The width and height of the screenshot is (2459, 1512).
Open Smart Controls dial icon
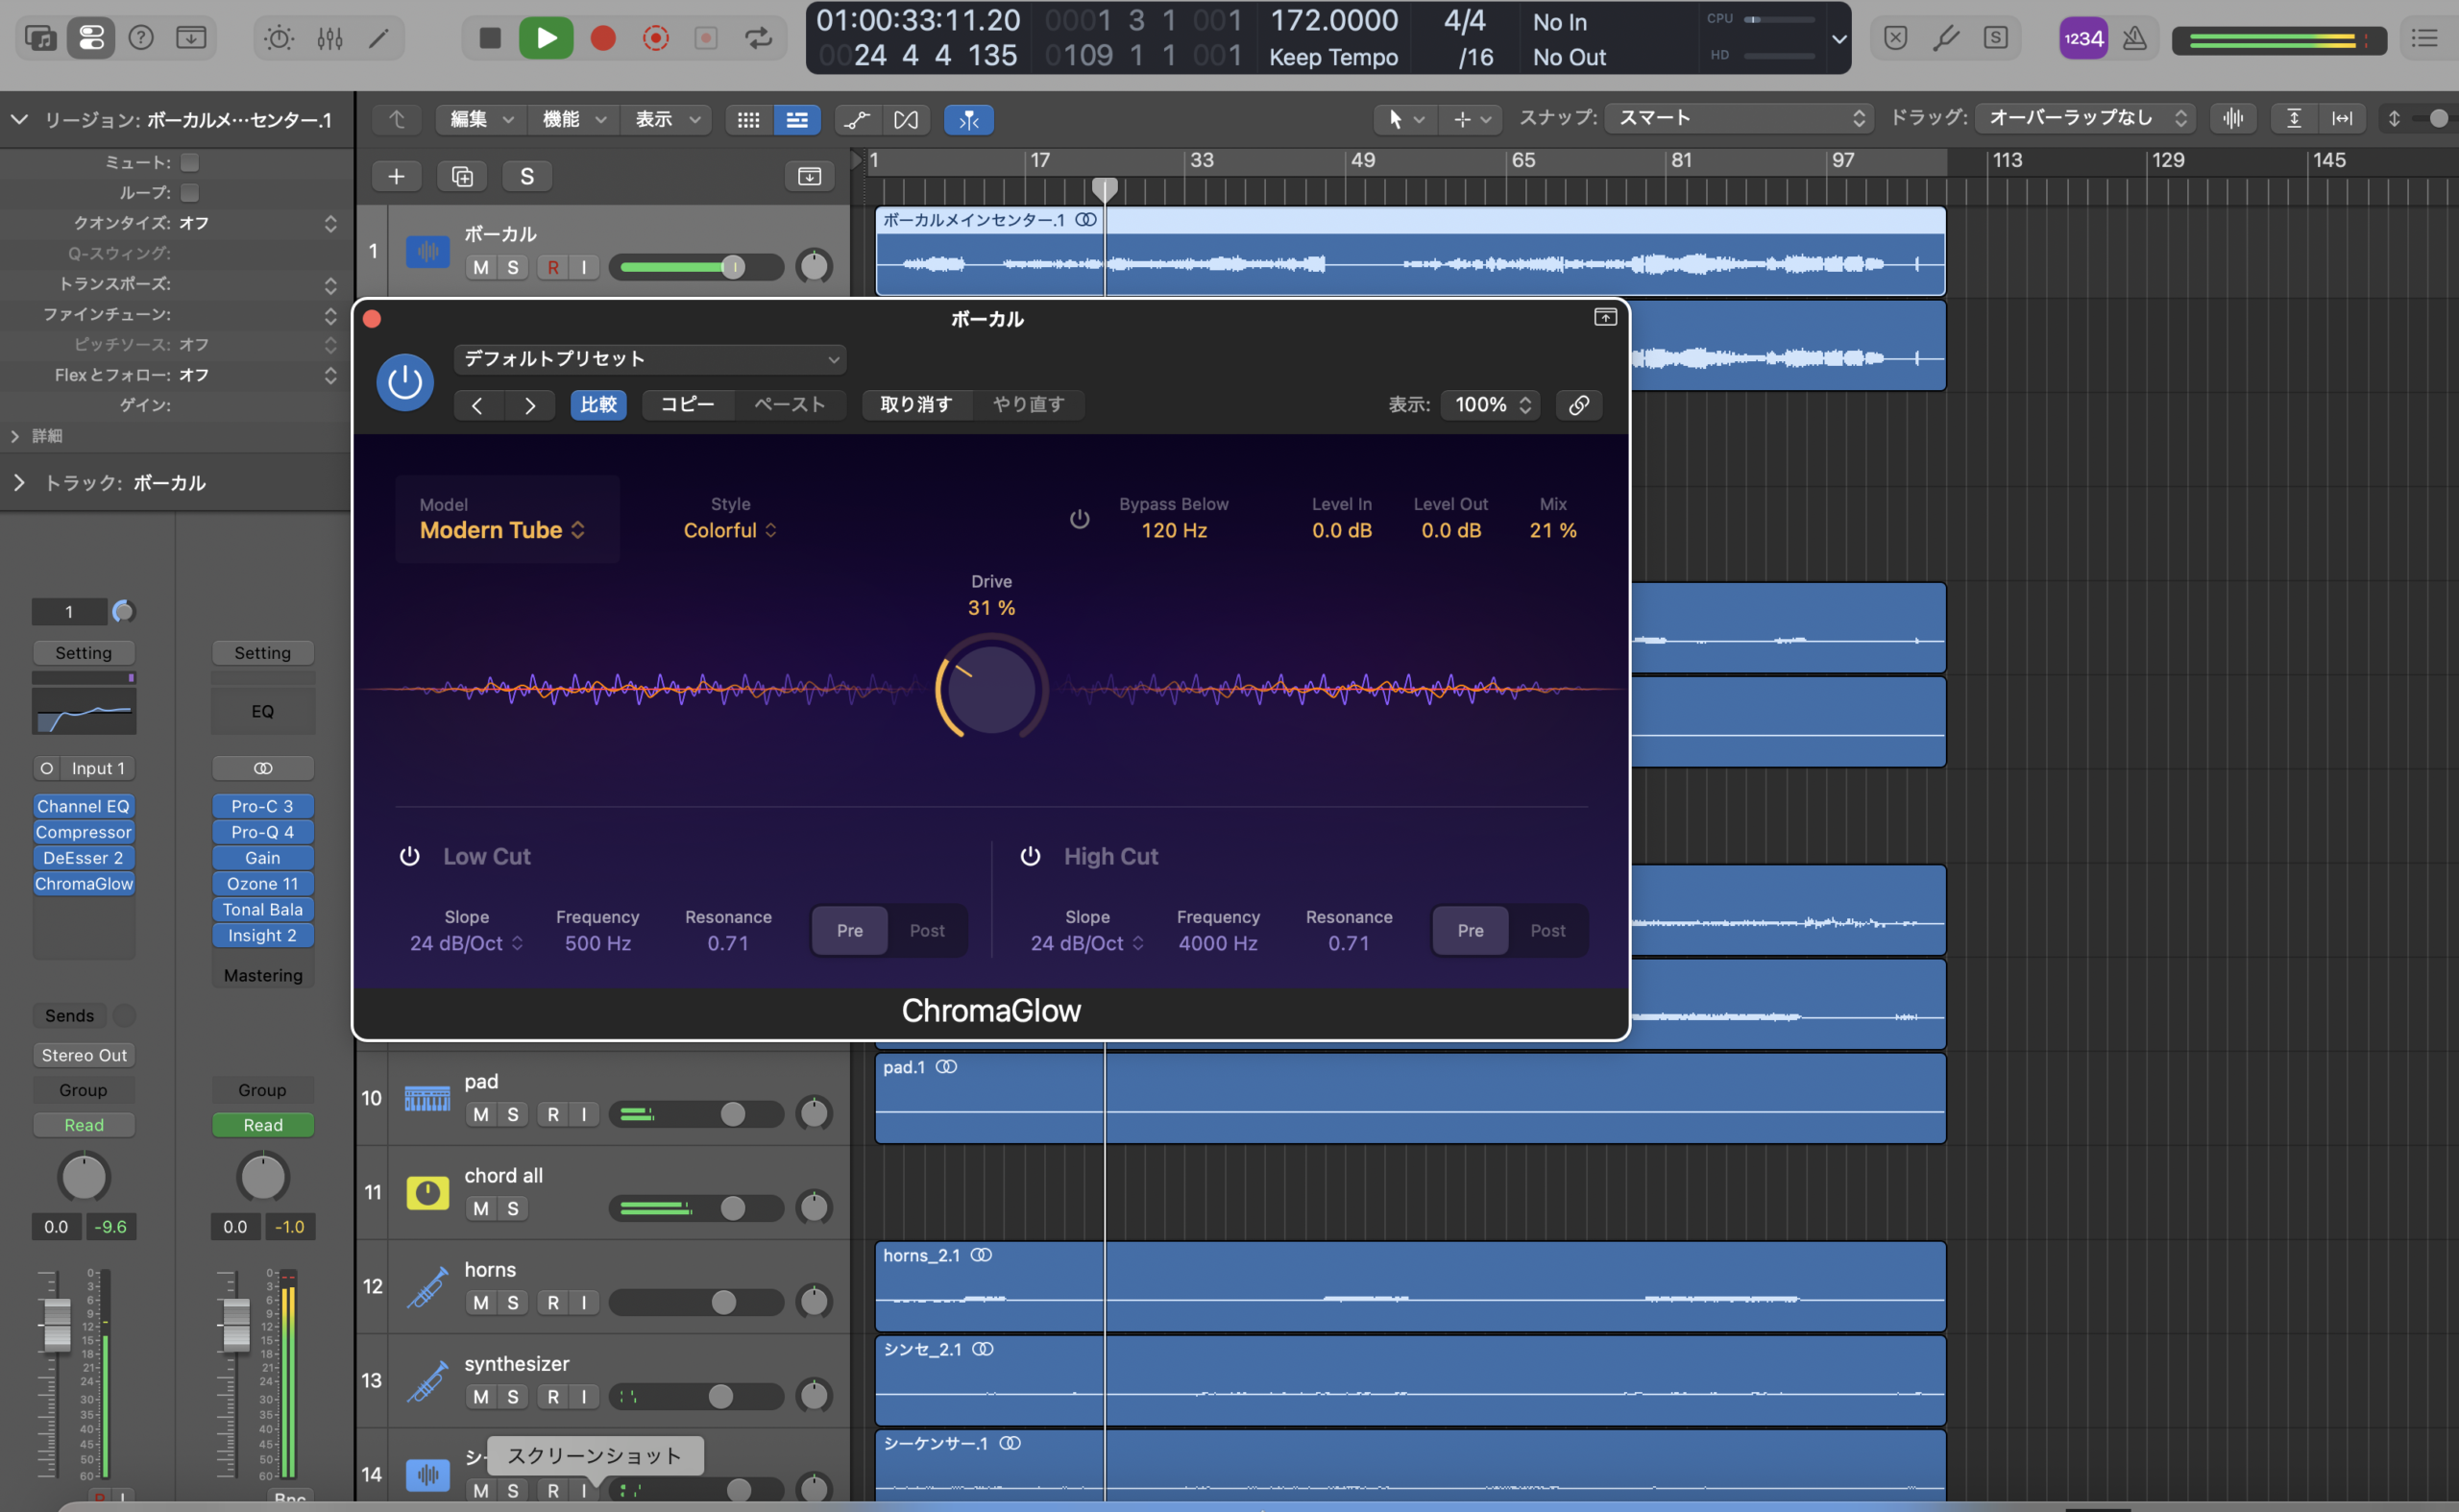pos(279,38)
